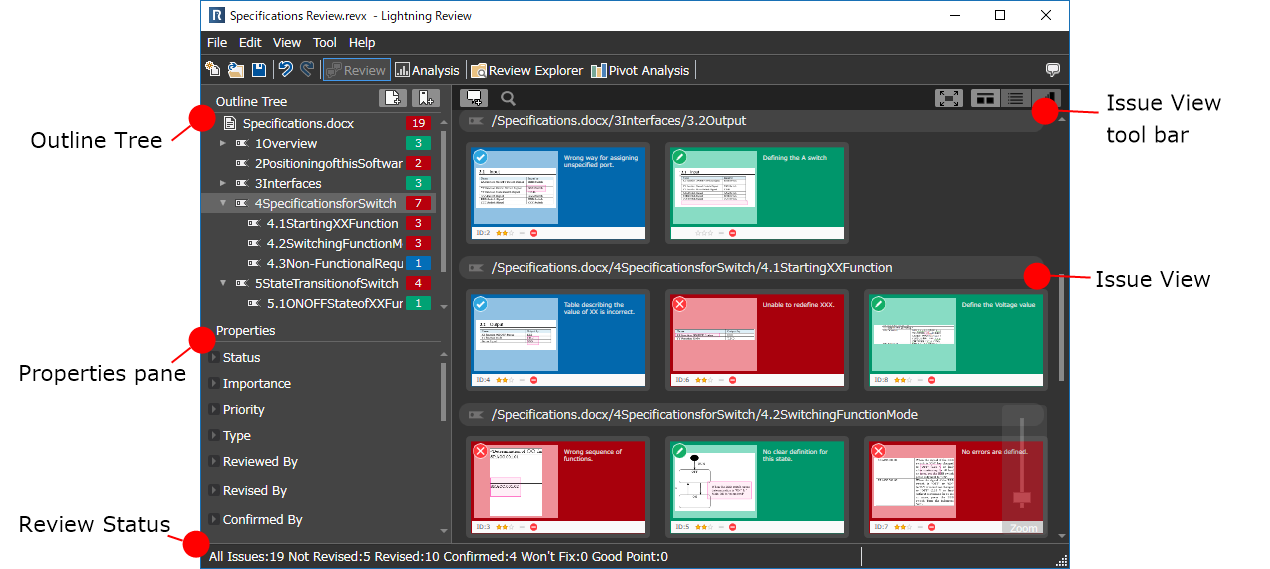Click the Issue View vertical scrollbar
The height and width of the screenshot is (569, 1270).
[1062, 326]
